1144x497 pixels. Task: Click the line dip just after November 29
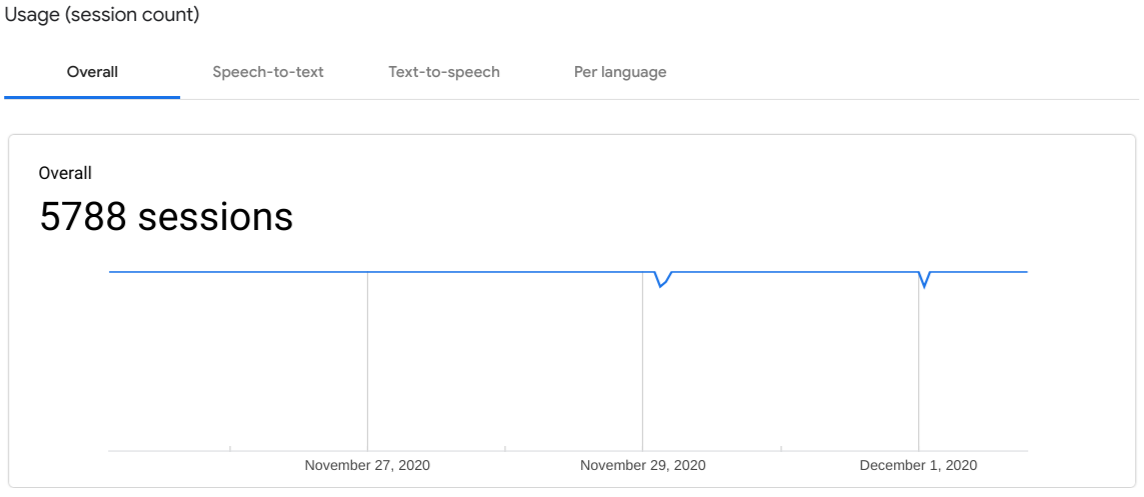[661, 286]
